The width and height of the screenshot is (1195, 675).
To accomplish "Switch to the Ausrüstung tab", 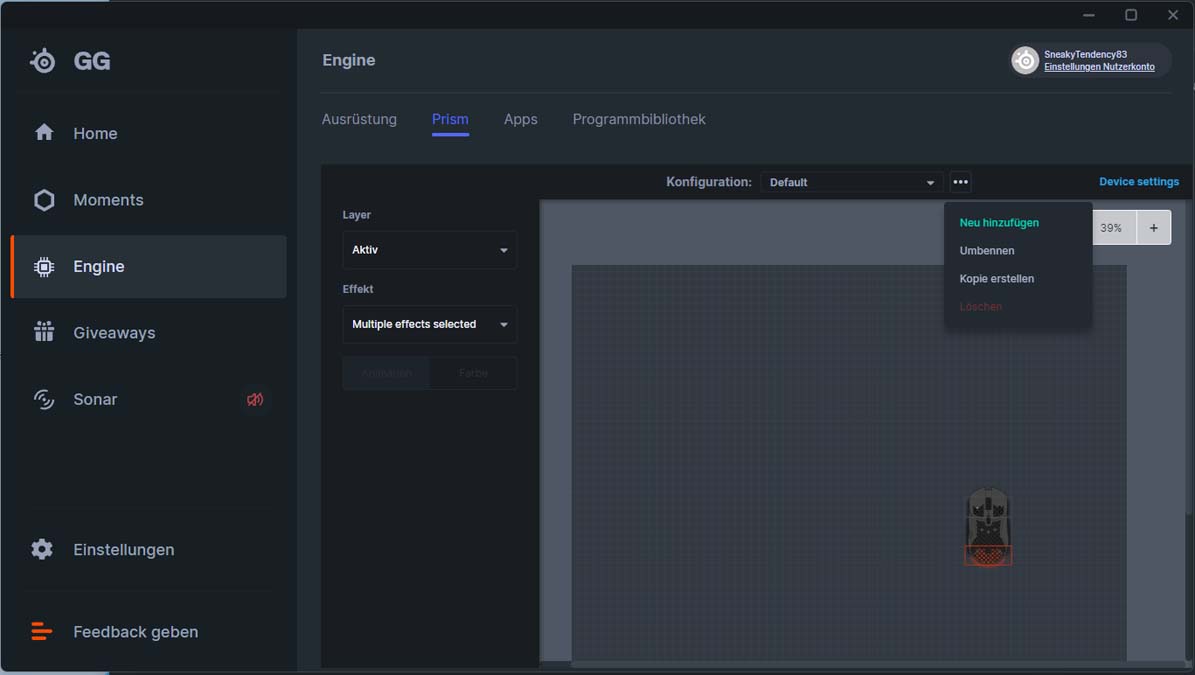I will click(359, 120).
